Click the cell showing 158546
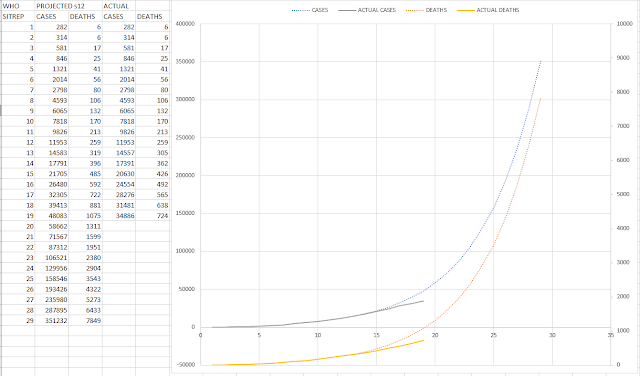640x376 pixels. tap(52, 279)
